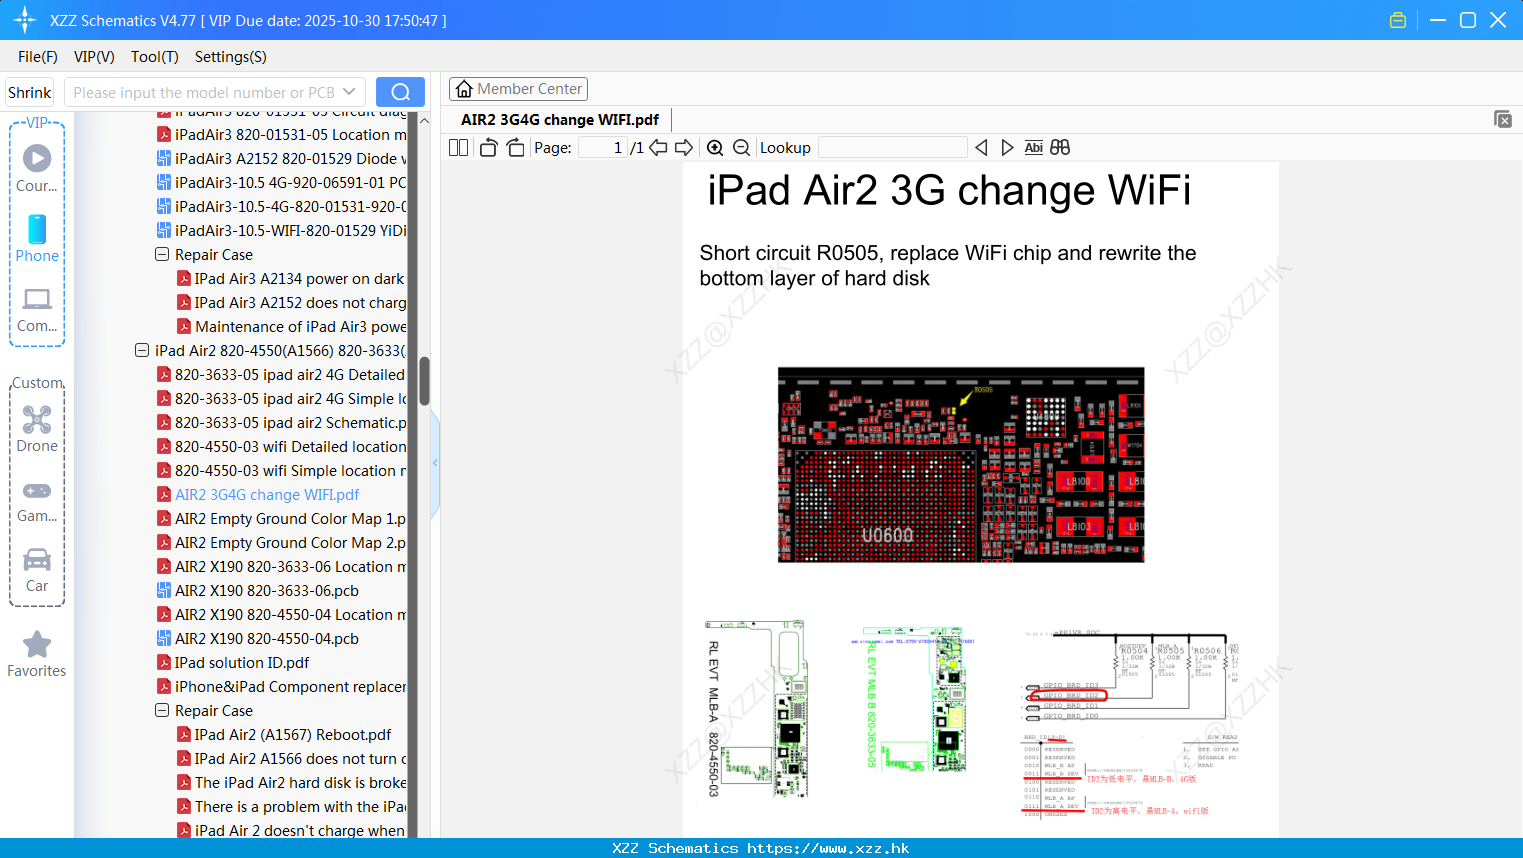This screenshot has width=1523, height=858.
Task: Open iPhone&iPad Component replacement file
Action: [282, 687]
